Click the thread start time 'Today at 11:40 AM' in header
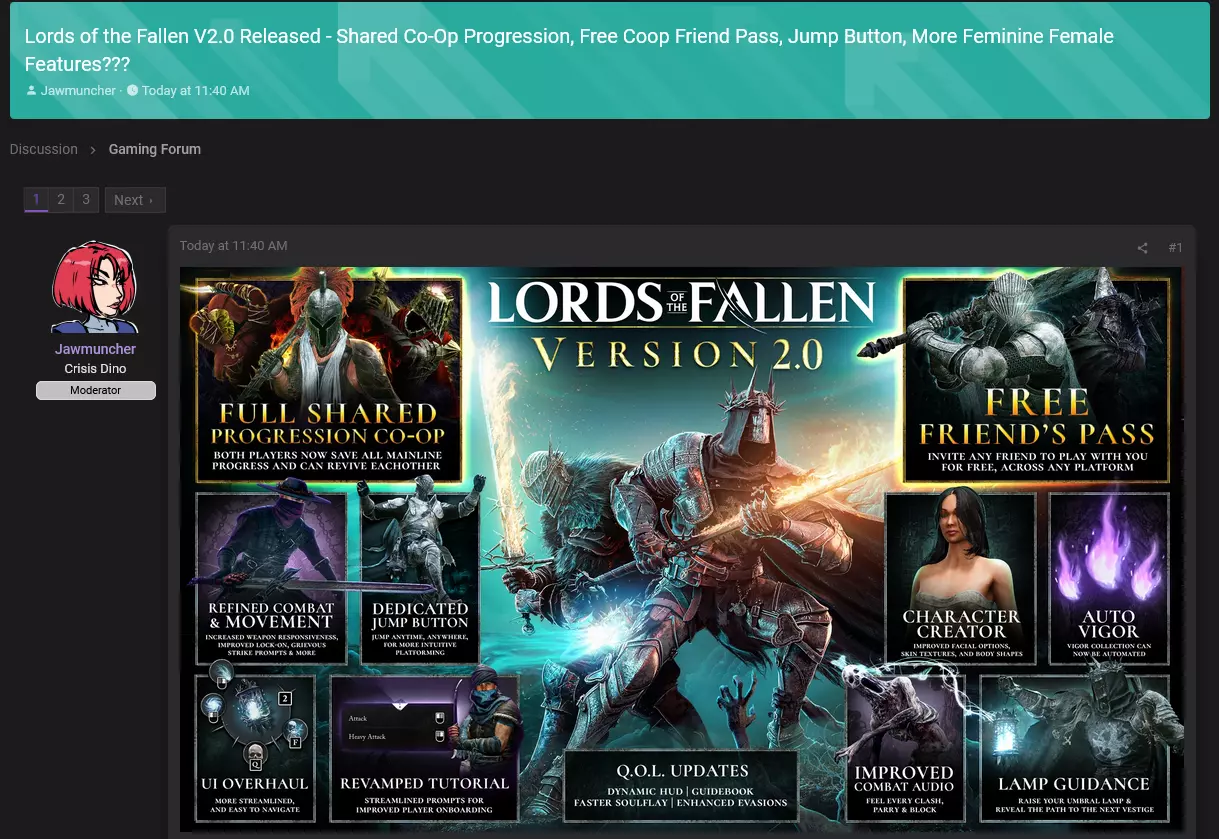 point(196,90)
